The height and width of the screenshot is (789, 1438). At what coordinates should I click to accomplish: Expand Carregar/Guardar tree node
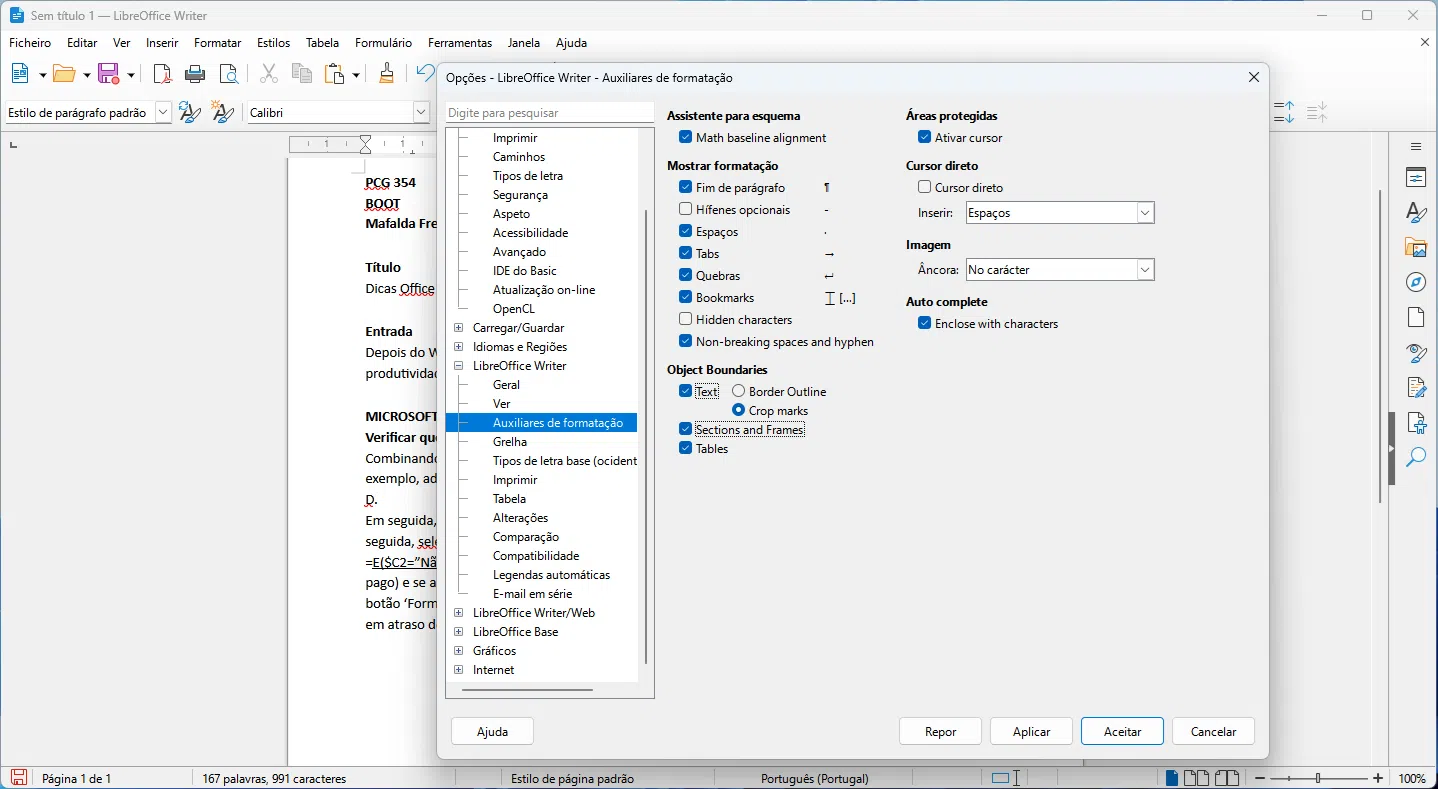[459, 328]
